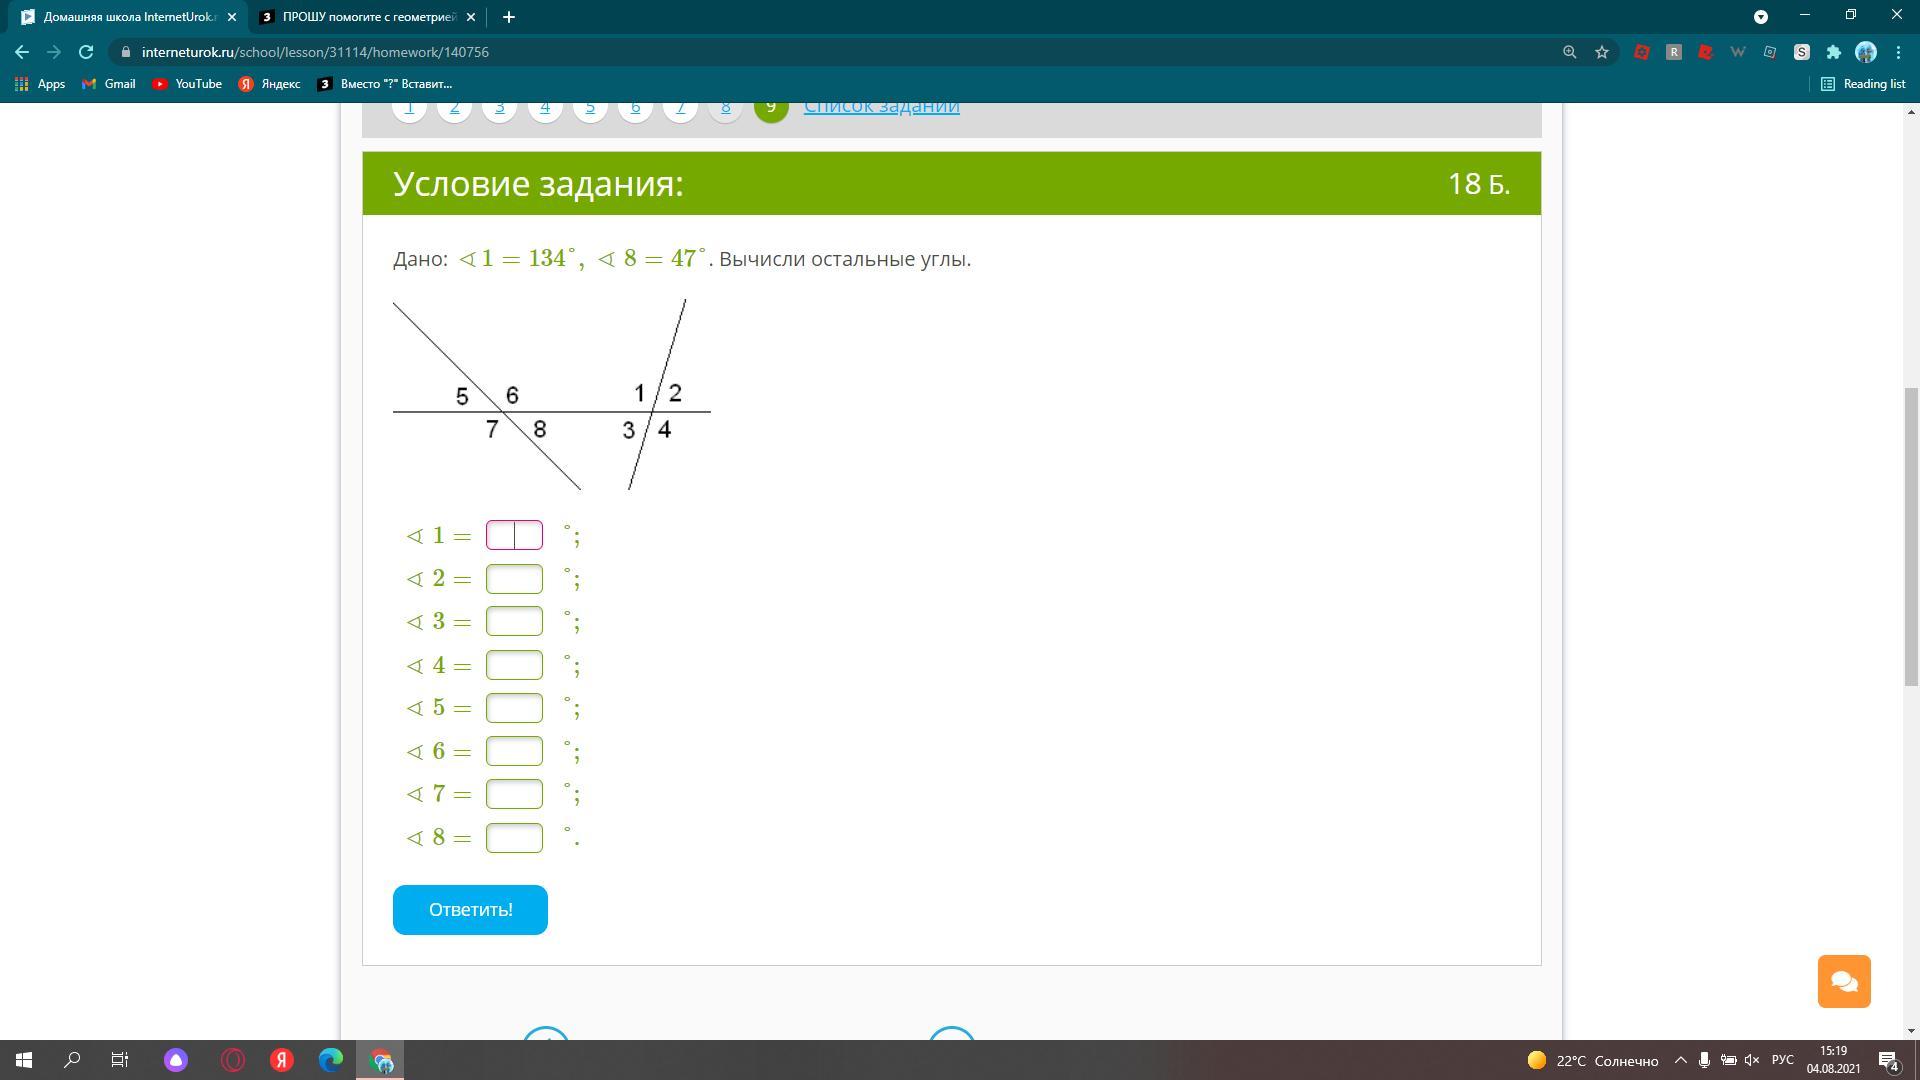This screenshot has height=1080, width=1920.
Task: Open new tab with plus button
Action: [x=508, y=17]
